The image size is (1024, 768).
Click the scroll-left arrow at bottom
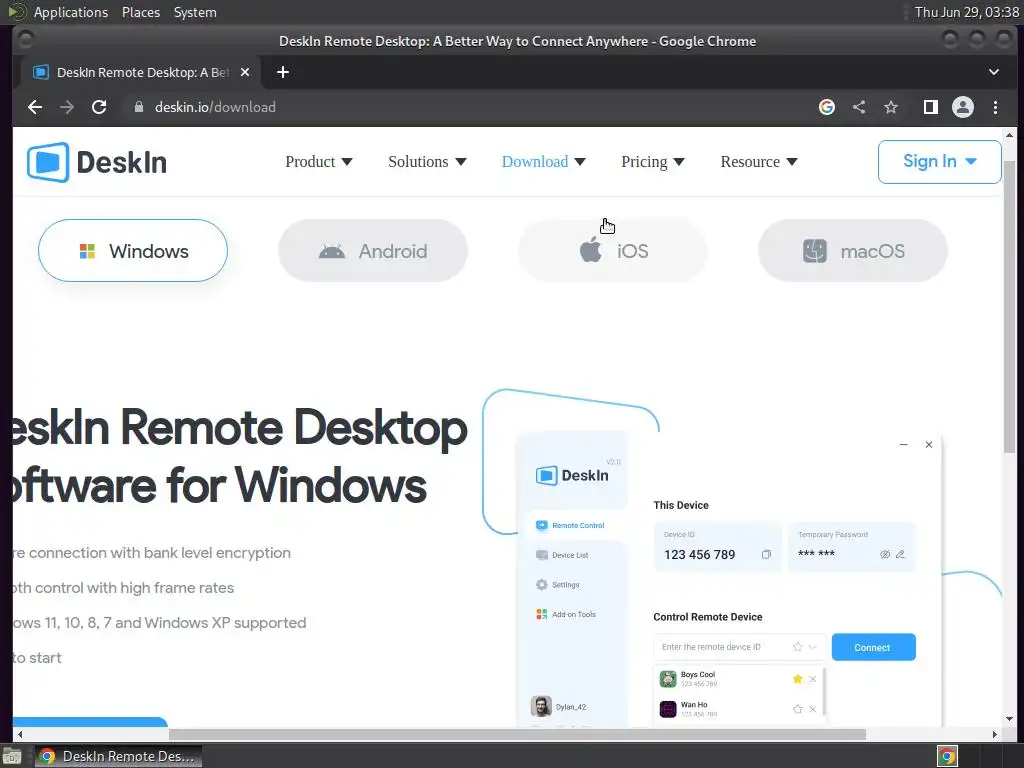point(20,734)
